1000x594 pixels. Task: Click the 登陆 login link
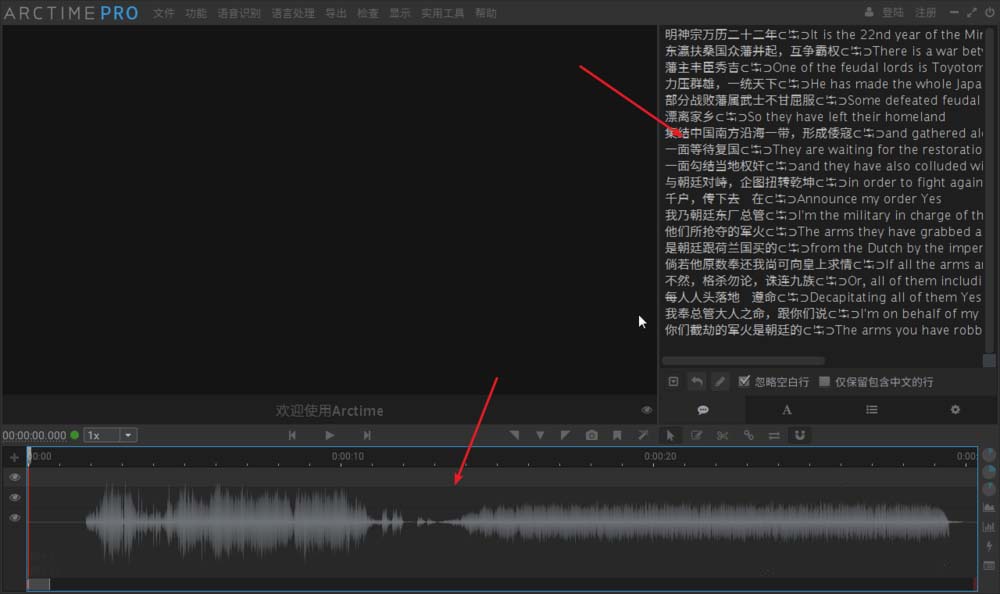coord(892,12)
